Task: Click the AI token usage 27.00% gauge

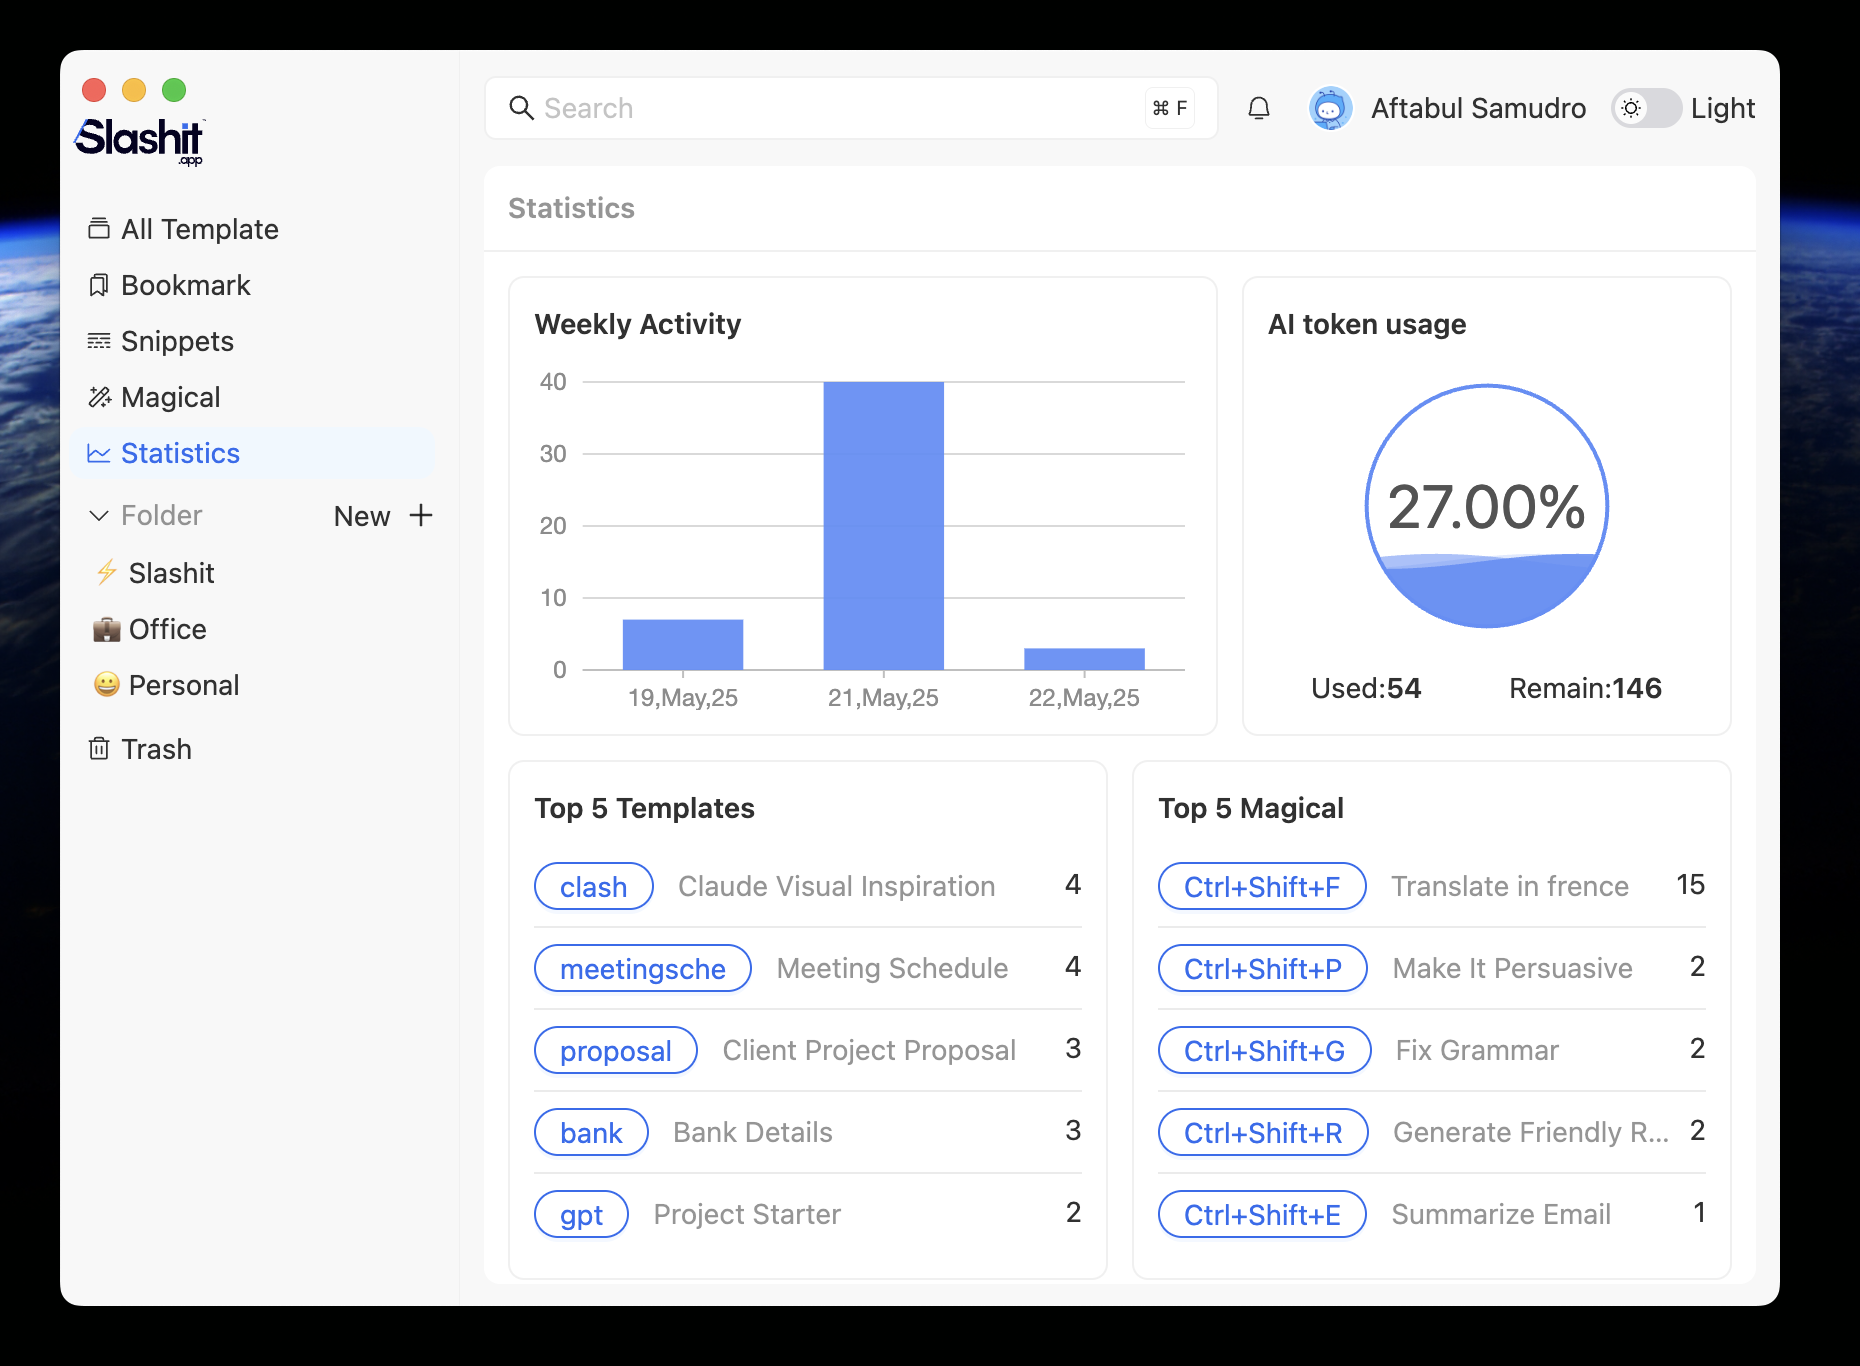Action: [x=1487, y=506]
